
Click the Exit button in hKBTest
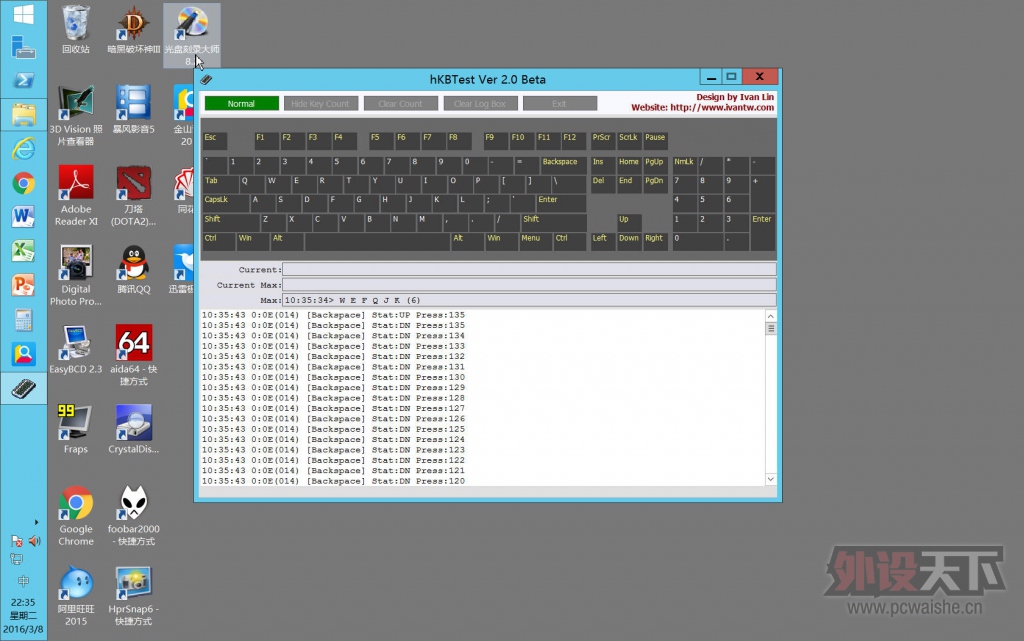click(559, 104)
